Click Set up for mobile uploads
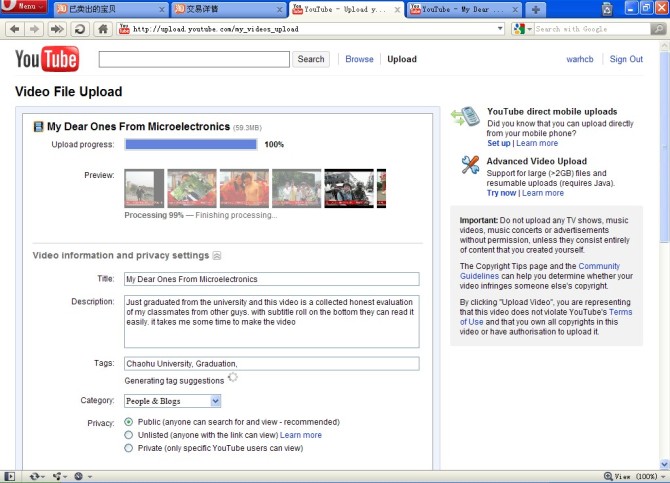 pos(499,143)
